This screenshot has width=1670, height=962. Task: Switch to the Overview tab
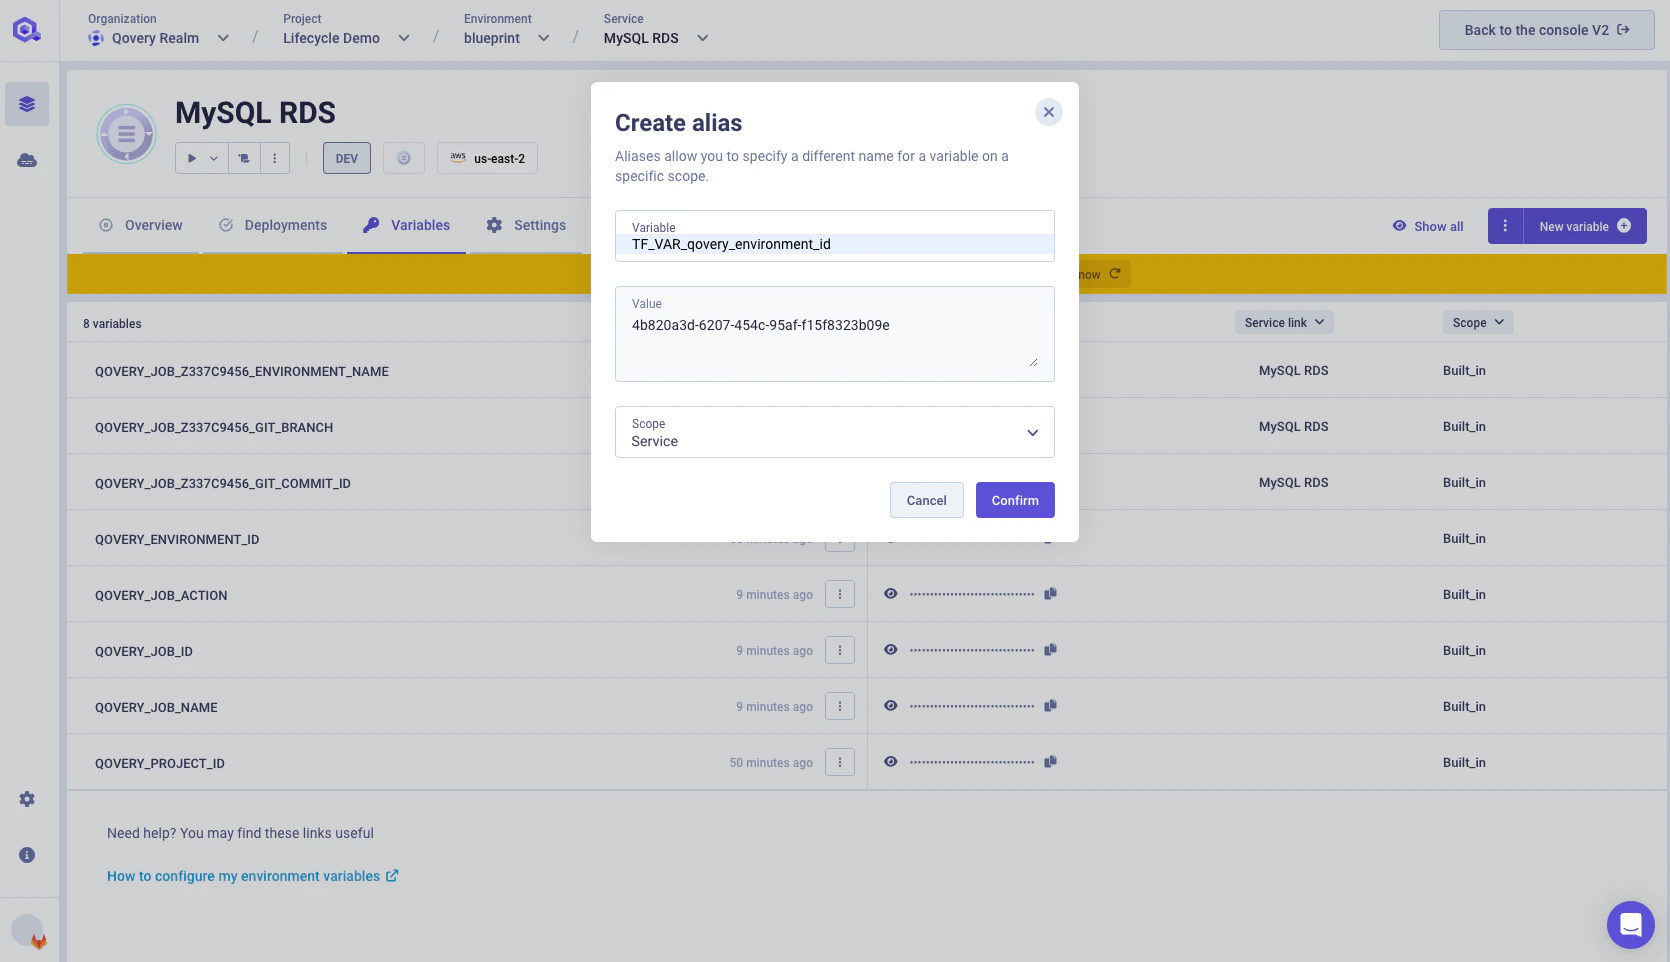[141, 225]
